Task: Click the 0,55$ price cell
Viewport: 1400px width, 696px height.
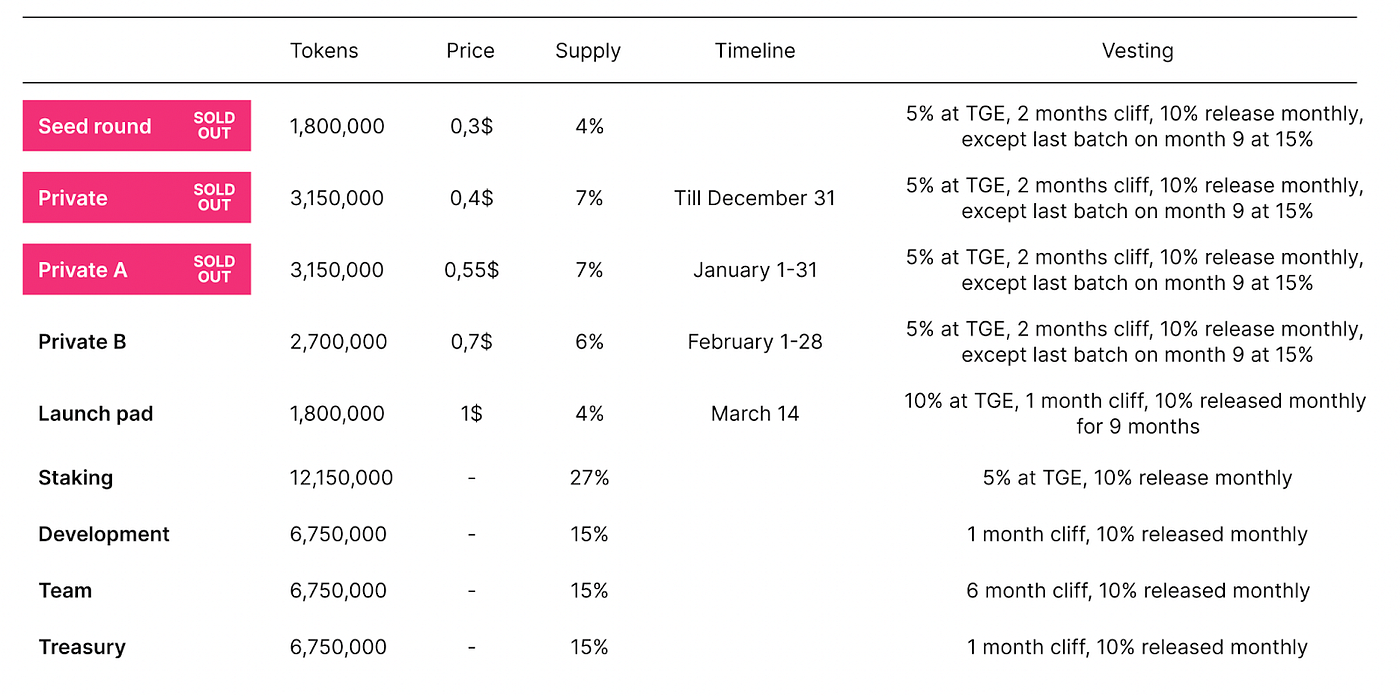Action: click(x=470, y=270)
